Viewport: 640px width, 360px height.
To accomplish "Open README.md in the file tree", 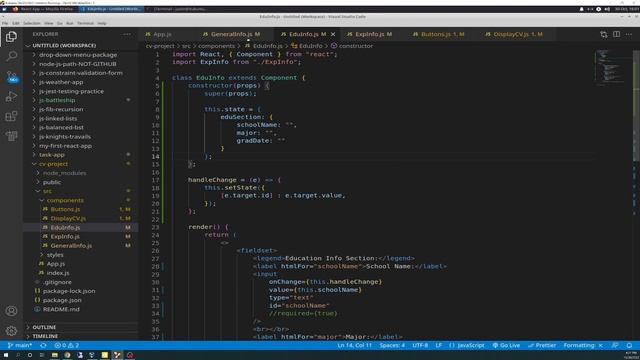I will 81,309.
